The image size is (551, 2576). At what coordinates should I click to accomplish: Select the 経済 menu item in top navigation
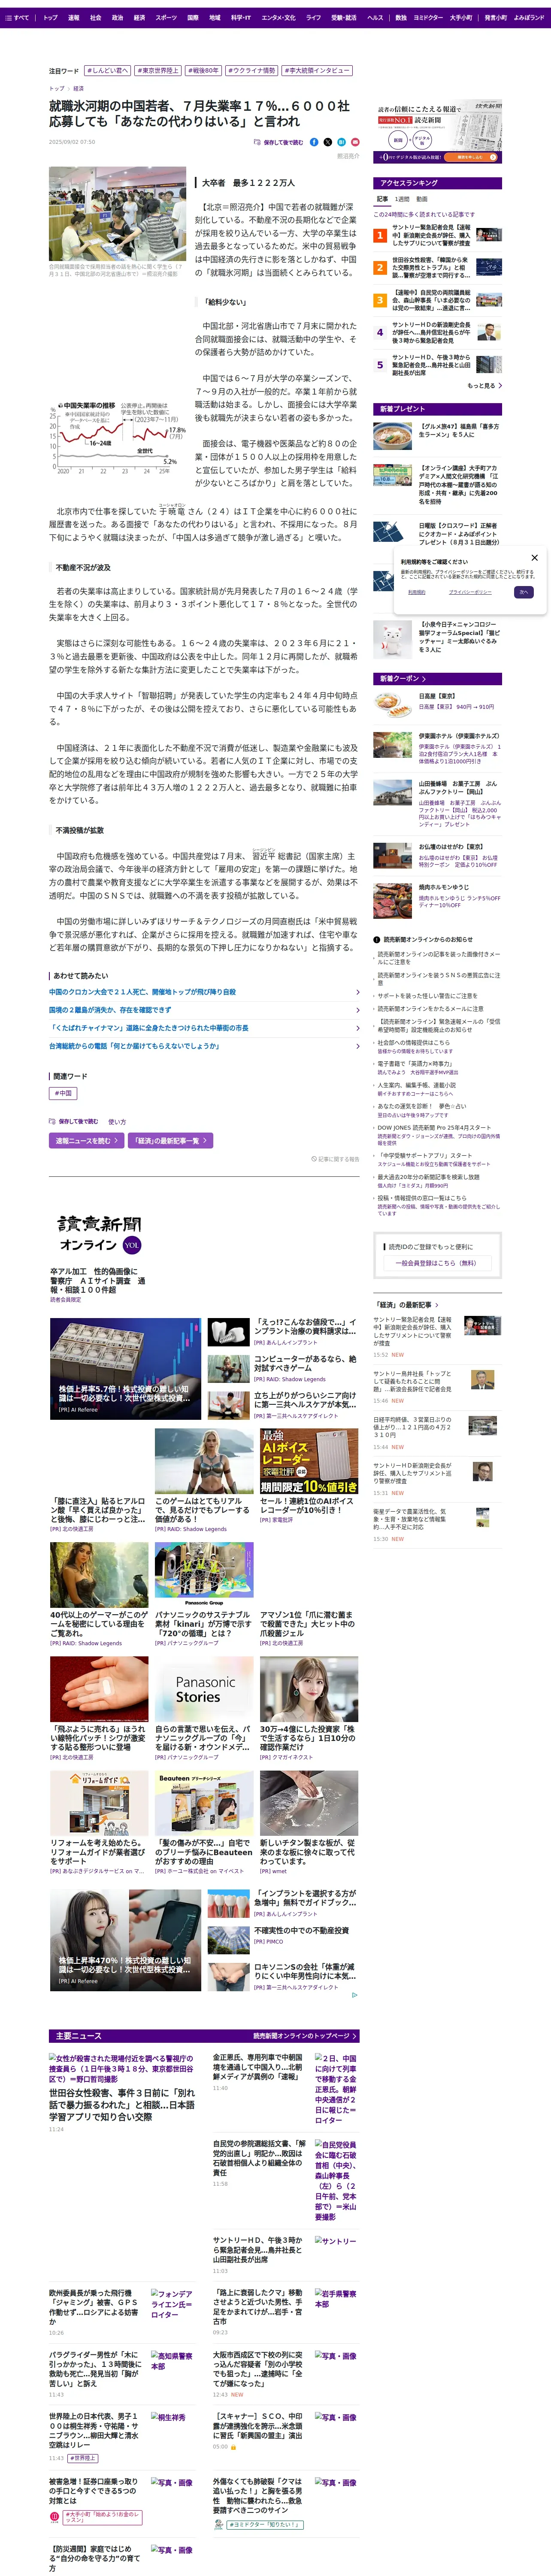point(139,17)
